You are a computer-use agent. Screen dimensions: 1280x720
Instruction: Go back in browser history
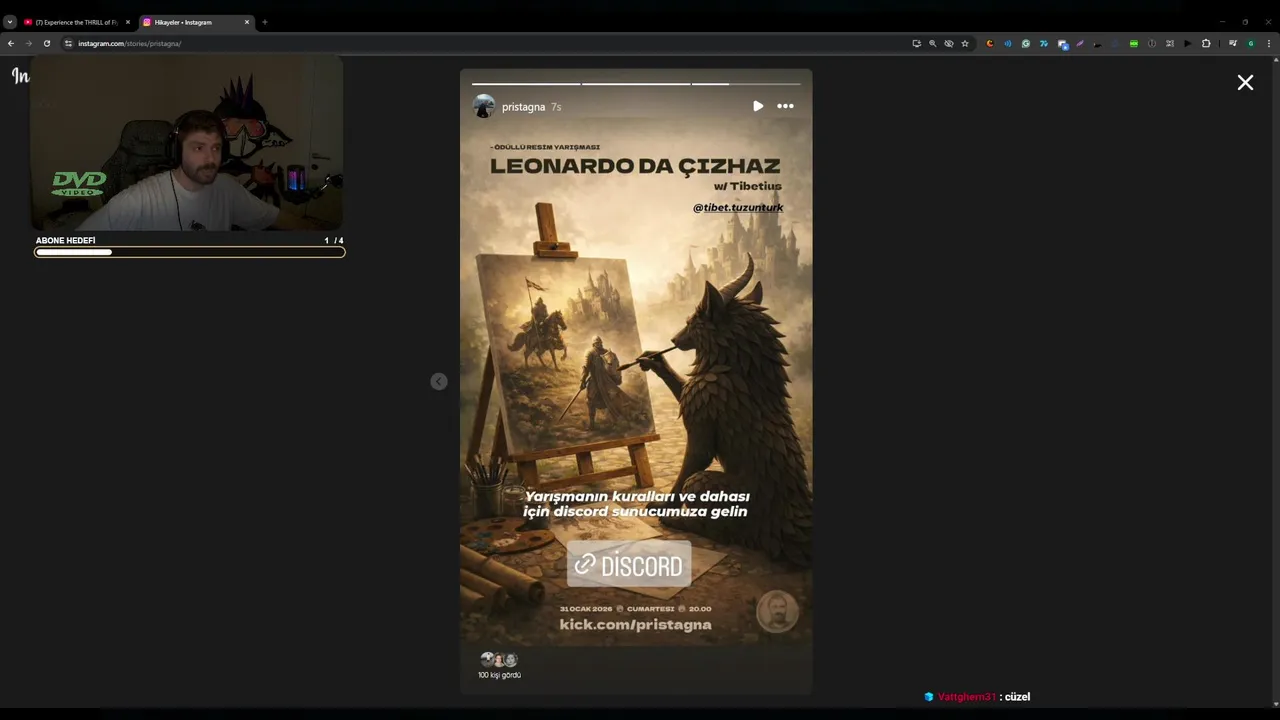(11, 44)
